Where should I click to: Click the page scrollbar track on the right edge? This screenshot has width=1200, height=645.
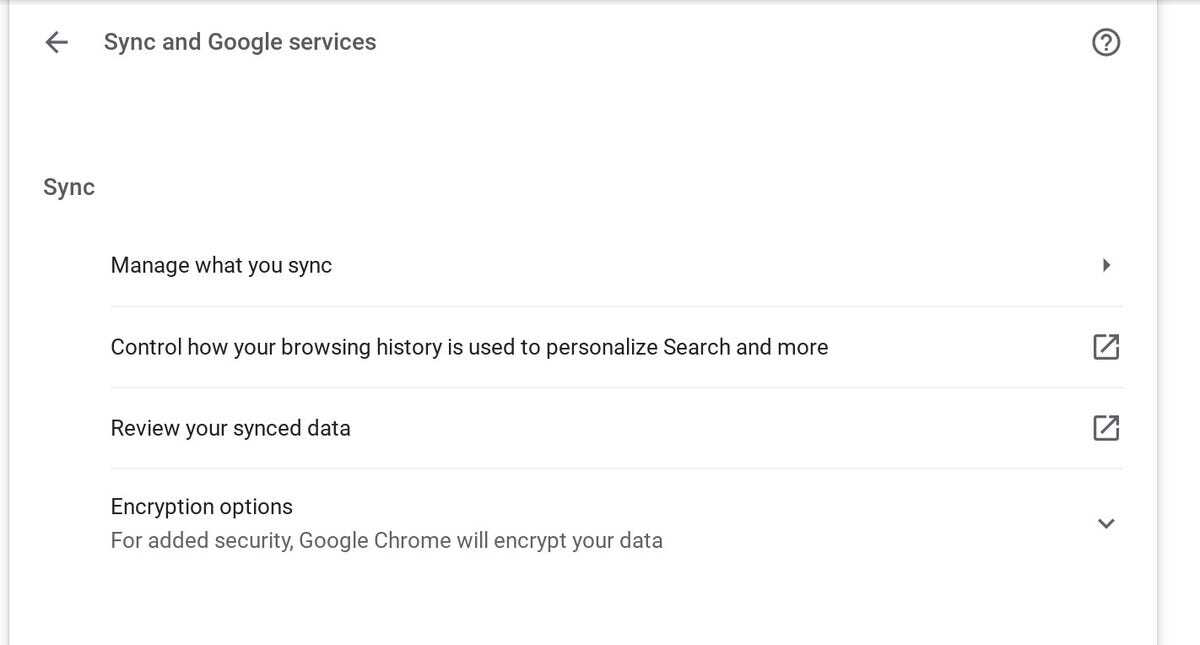tap(1178, 322)
